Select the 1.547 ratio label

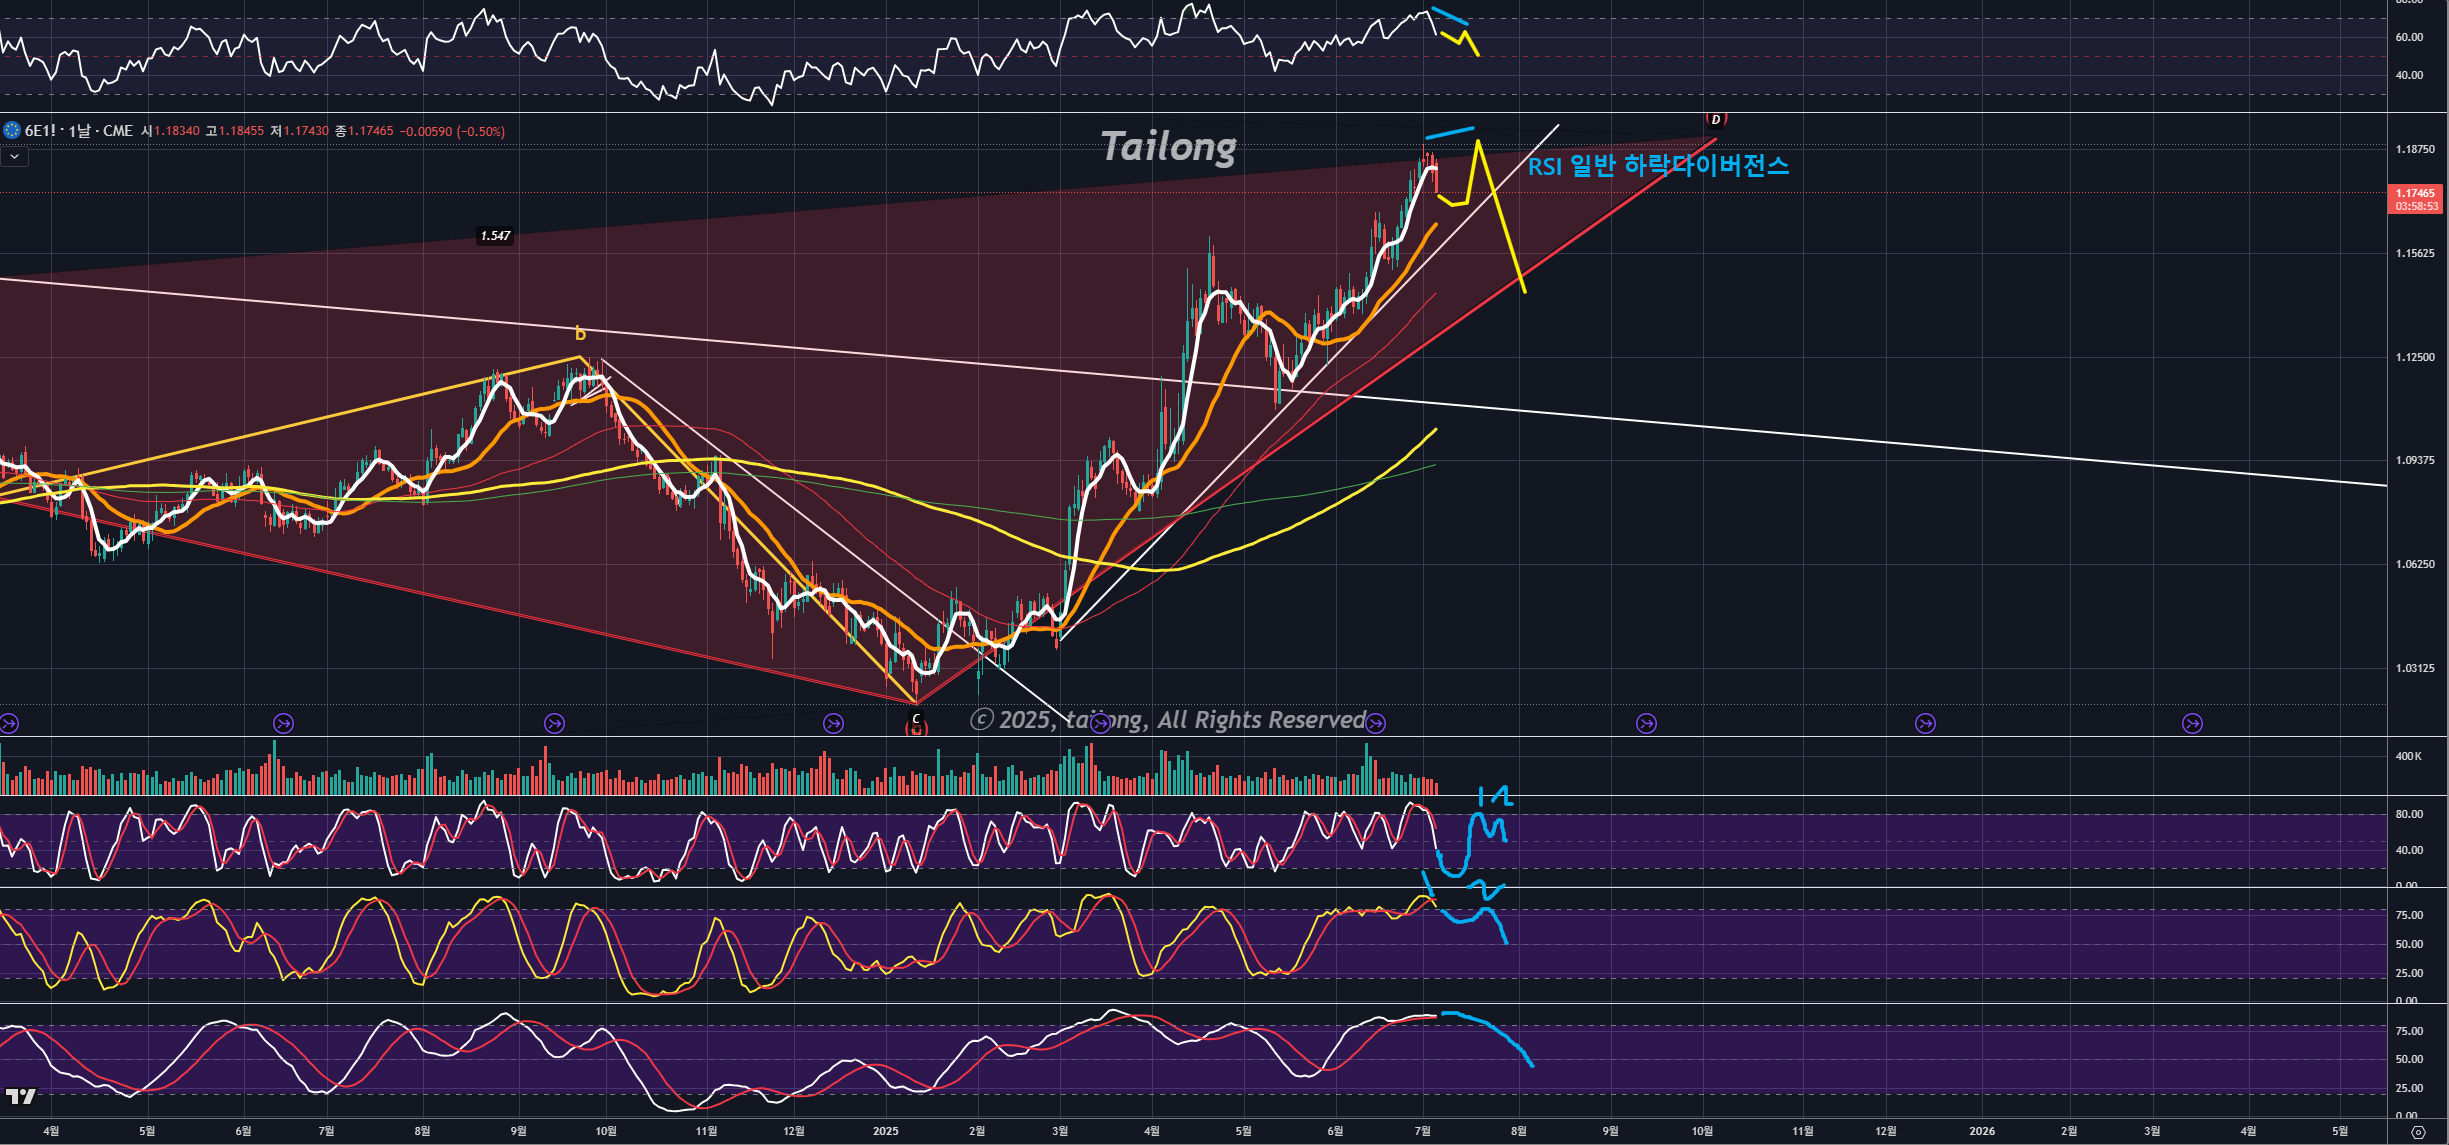tap(495, 236)
